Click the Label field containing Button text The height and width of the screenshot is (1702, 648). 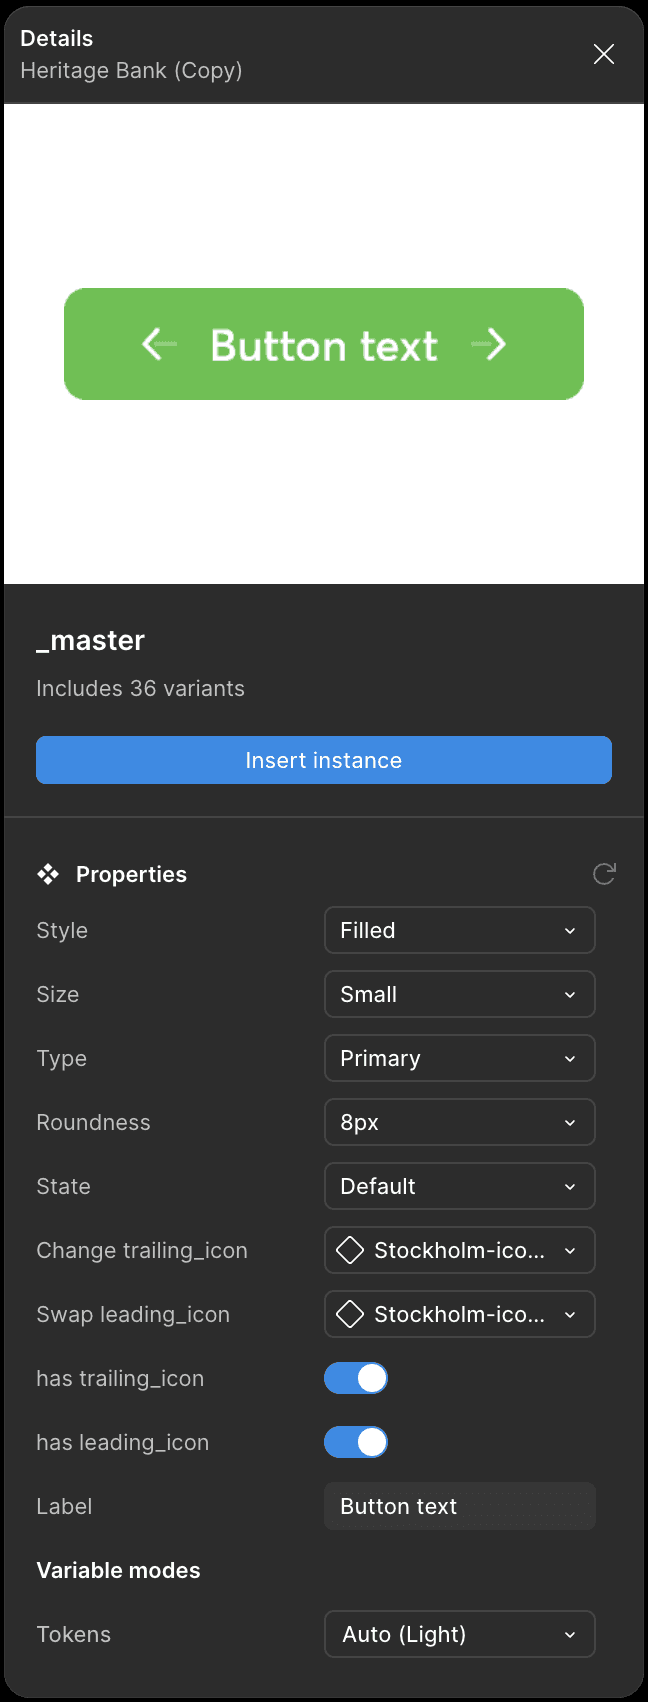(x=460, y=1506)
